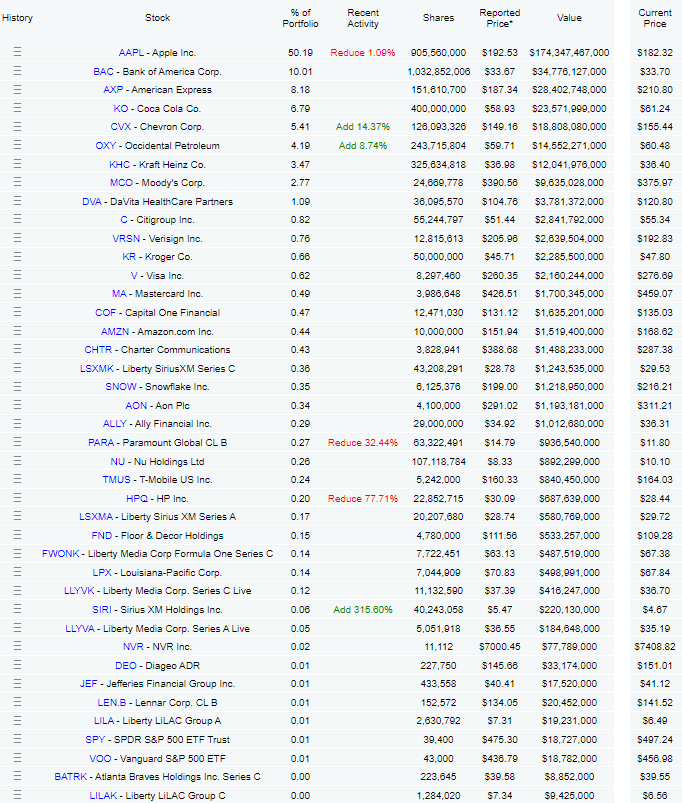
Task: Open history icon for Visa Inc. row
Action: point(17,276)
